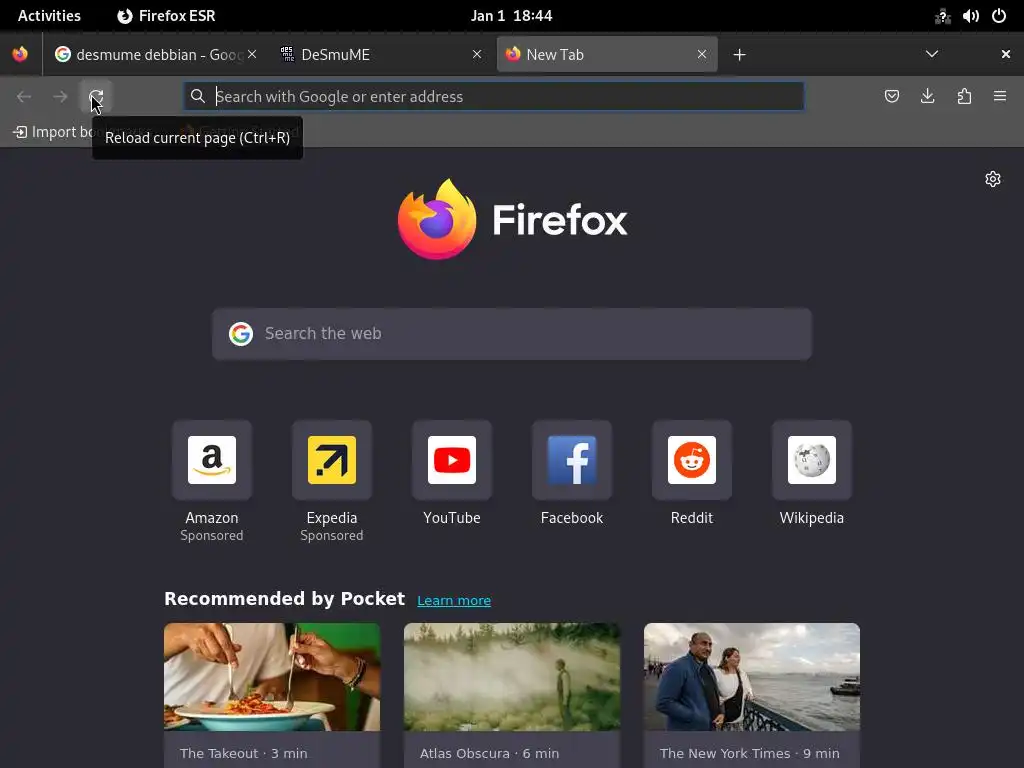Click the Learn more Pocket link
The width and height of the screenshot is (1024, 768).
[x=454, y=600]
